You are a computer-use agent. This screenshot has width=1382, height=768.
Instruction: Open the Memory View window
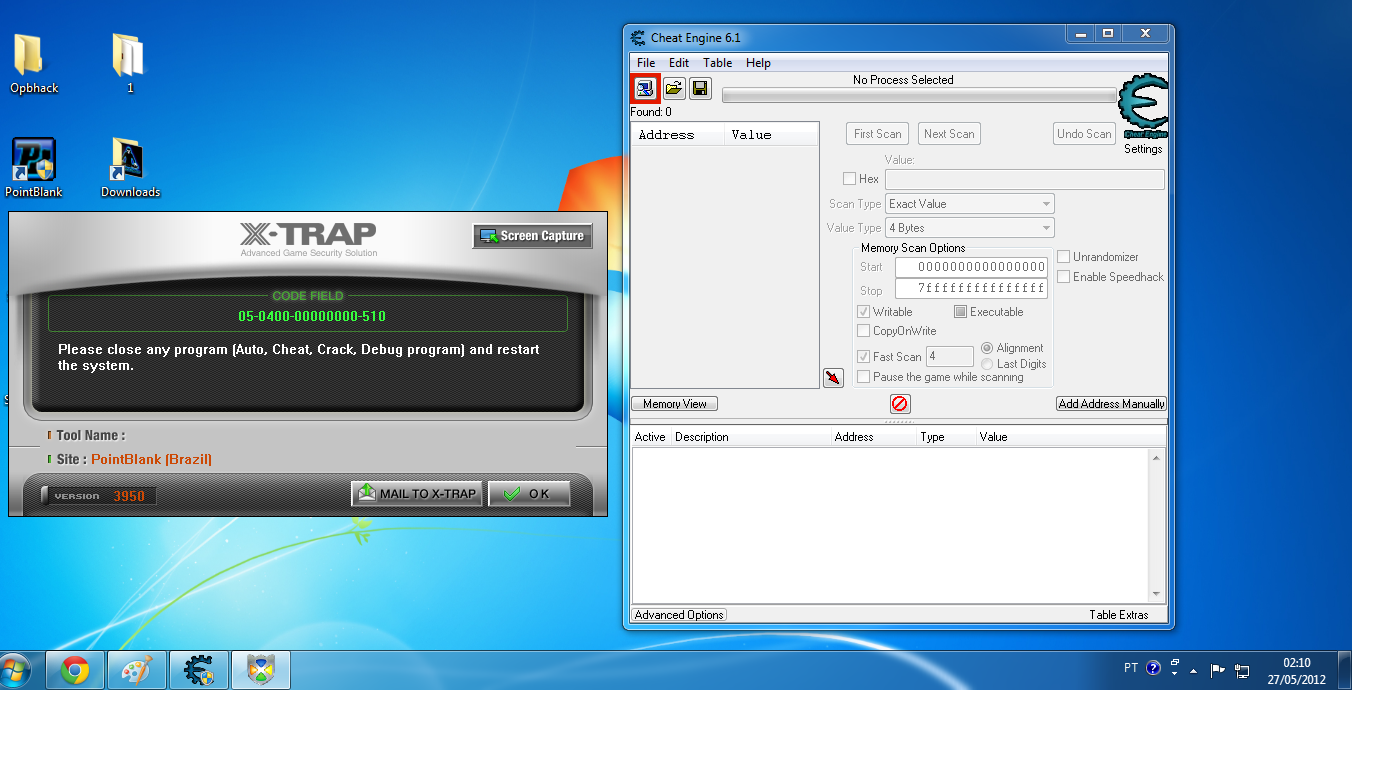675,404
